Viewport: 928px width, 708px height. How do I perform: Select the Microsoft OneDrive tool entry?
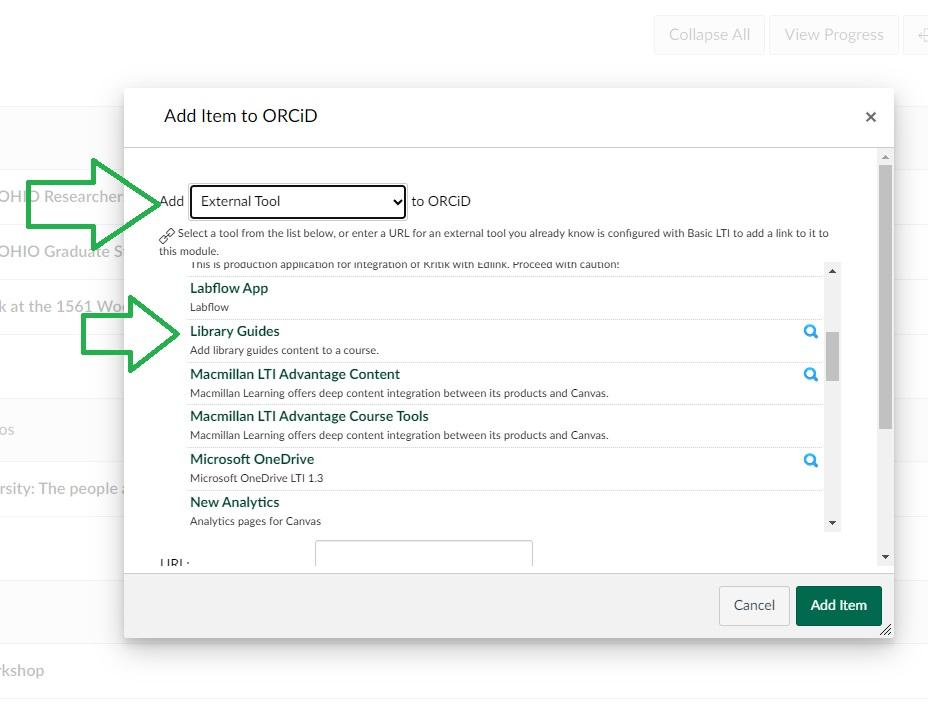(x=252, y=459)
